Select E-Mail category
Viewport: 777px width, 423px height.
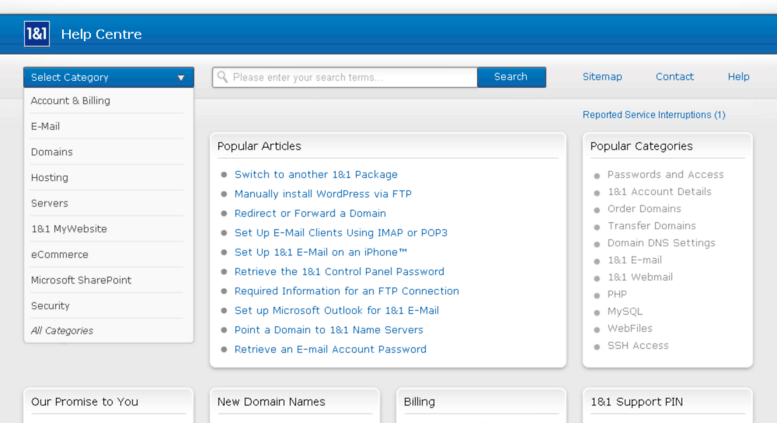pos(45,126)
